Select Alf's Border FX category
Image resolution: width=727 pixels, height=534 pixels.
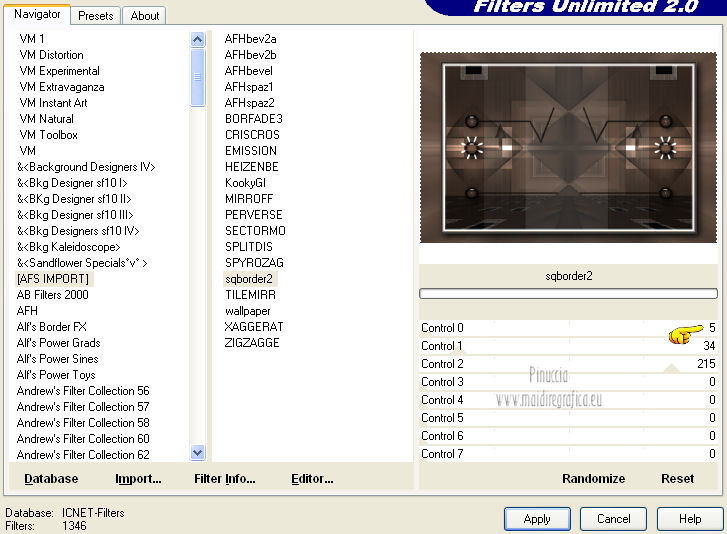coord(51,327)
